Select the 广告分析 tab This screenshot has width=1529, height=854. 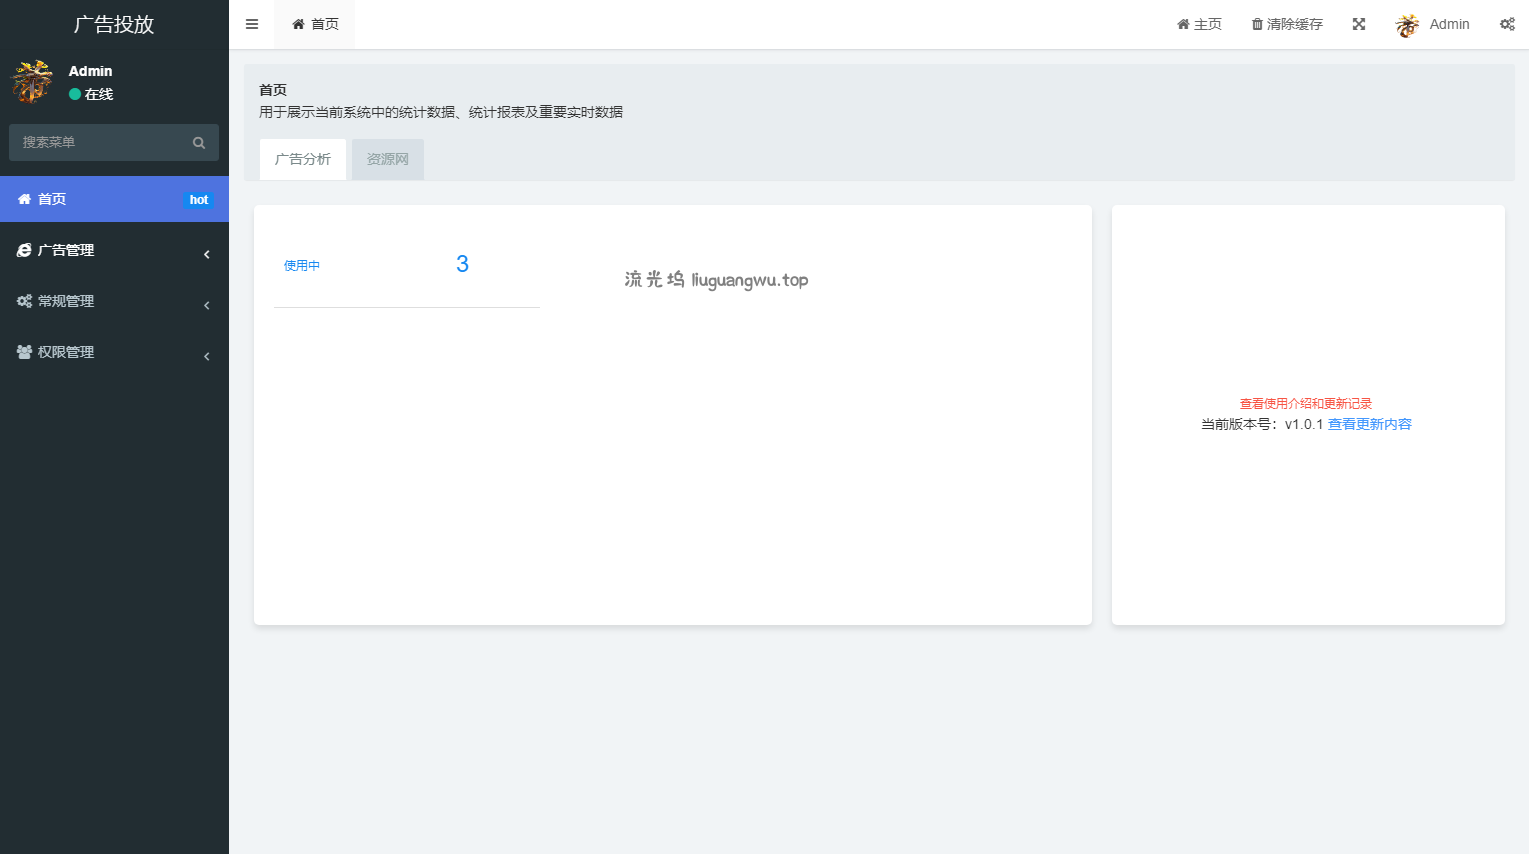[302, 160]
